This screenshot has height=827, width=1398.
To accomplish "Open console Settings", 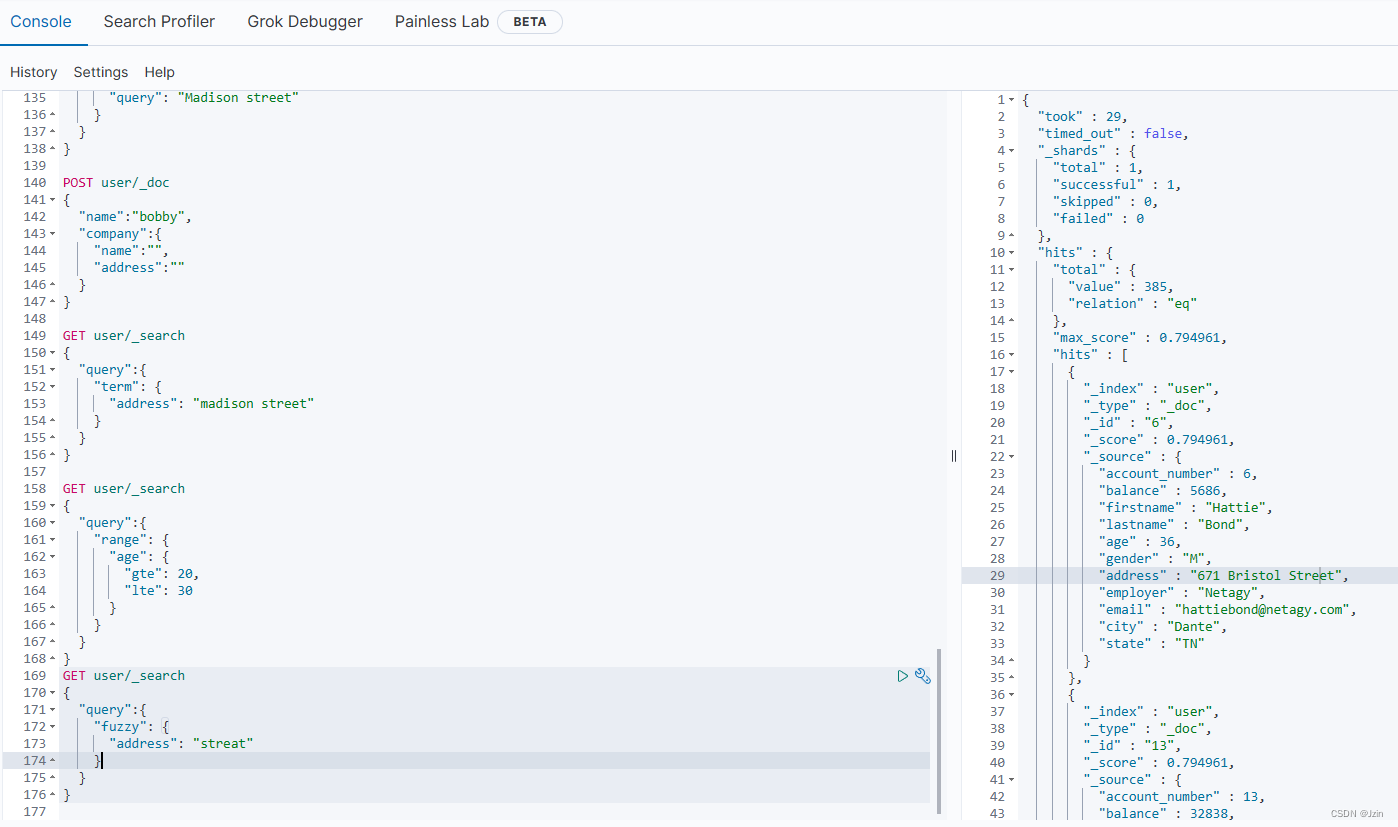I will click(x=101, y=72).
